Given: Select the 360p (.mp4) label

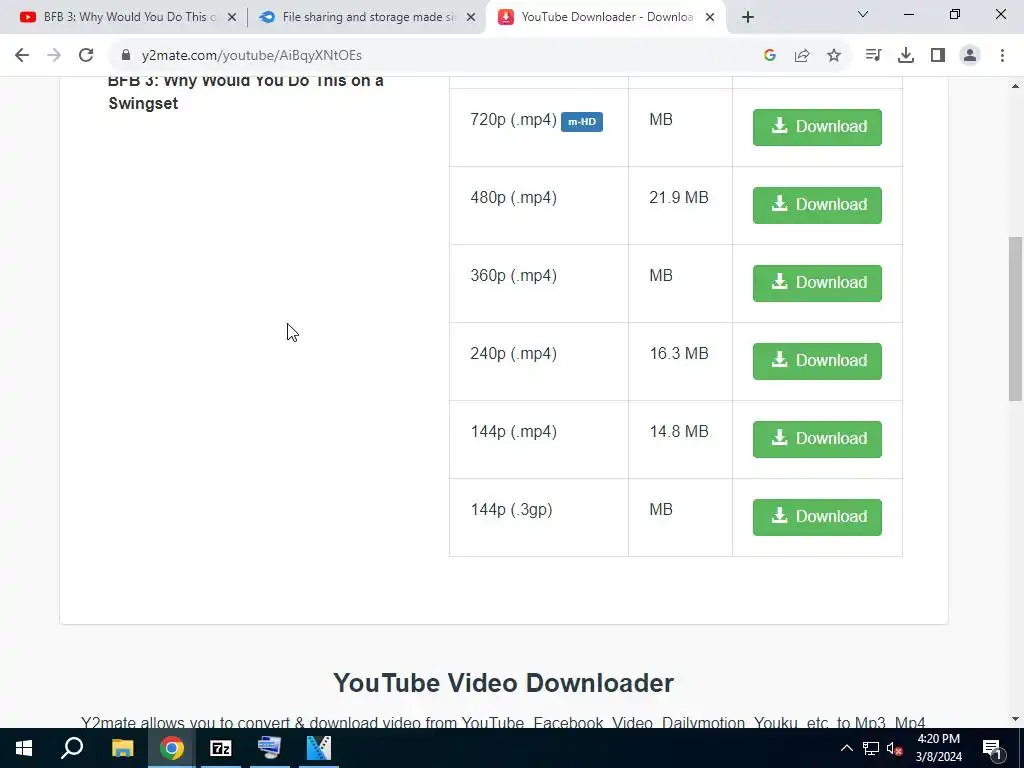Looking at the screenshot, I should pyautogui.click(x=513, y=276).
